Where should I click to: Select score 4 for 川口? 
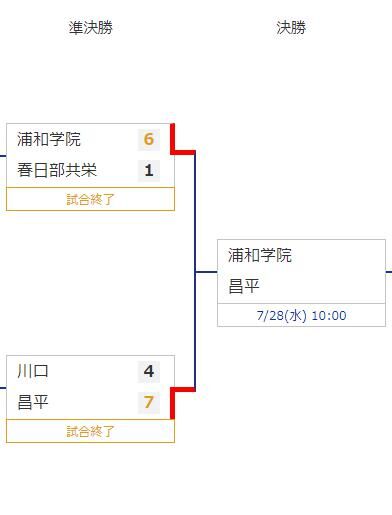point(149,371)
